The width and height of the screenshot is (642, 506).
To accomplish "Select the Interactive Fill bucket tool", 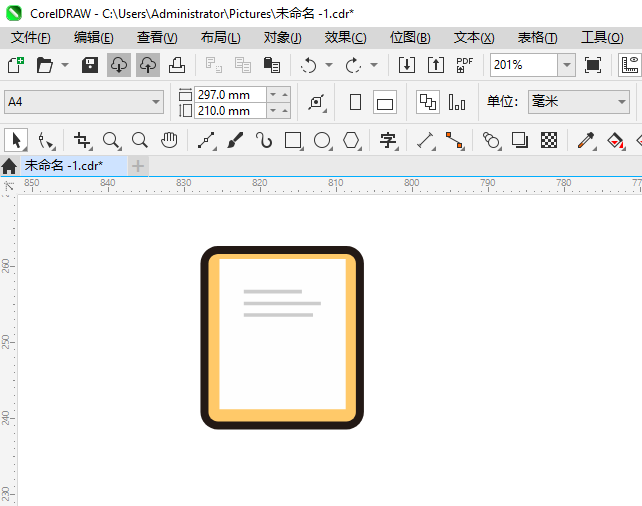I will tap(615, 140).
